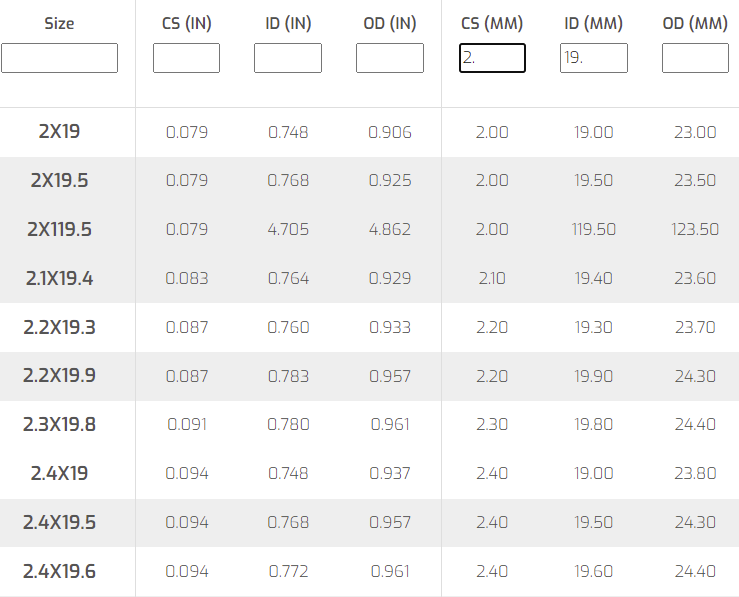Screen dimensions: 739x597
Task: Click the 2.2X19.3 size entry
Action: point(59,327)
